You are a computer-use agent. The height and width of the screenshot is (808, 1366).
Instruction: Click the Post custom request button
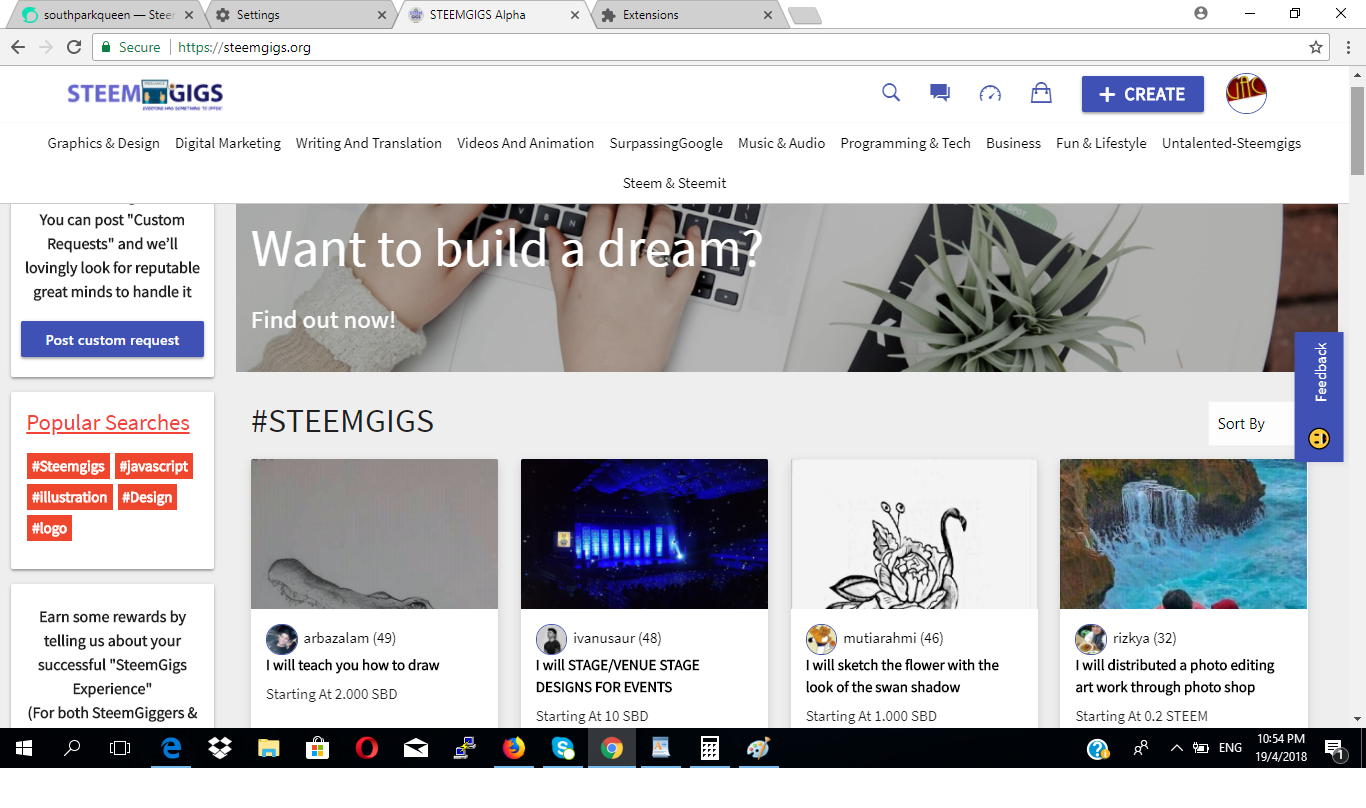(x=112, y=340)
